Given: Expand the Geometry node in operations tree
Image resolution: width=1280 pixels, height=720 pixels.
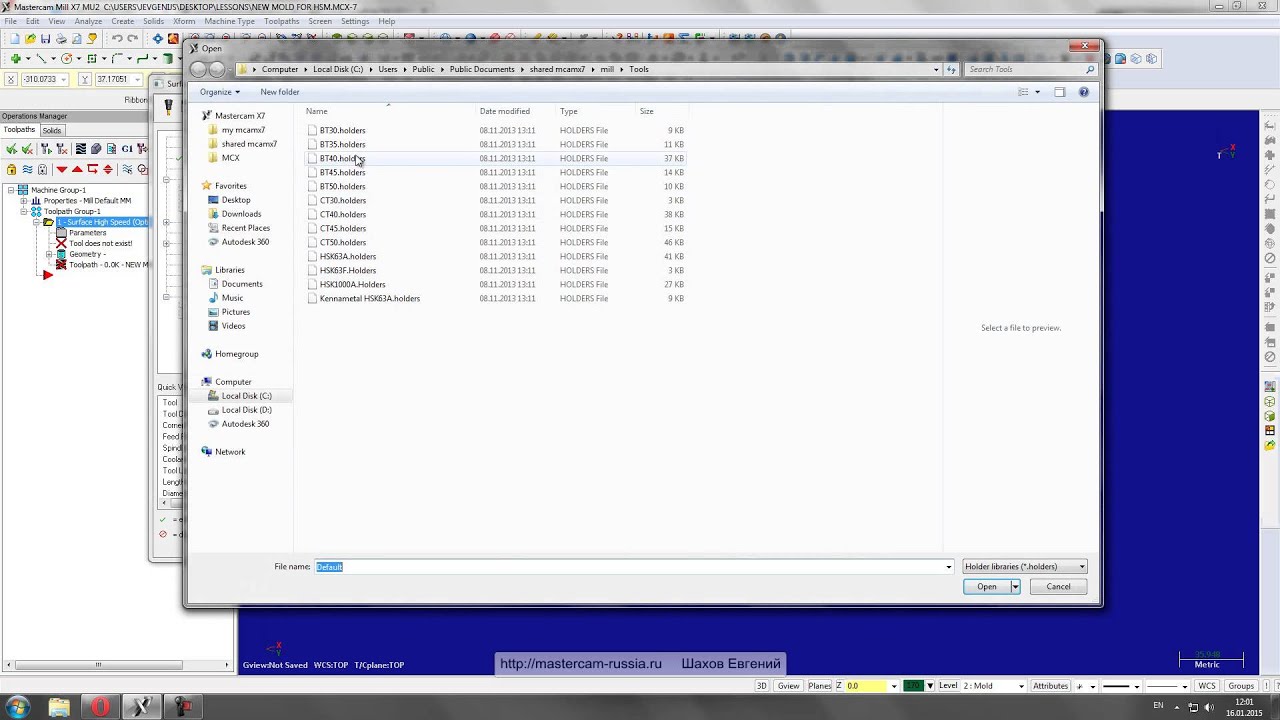Looking at the screenshot, I should pos(49,254).
